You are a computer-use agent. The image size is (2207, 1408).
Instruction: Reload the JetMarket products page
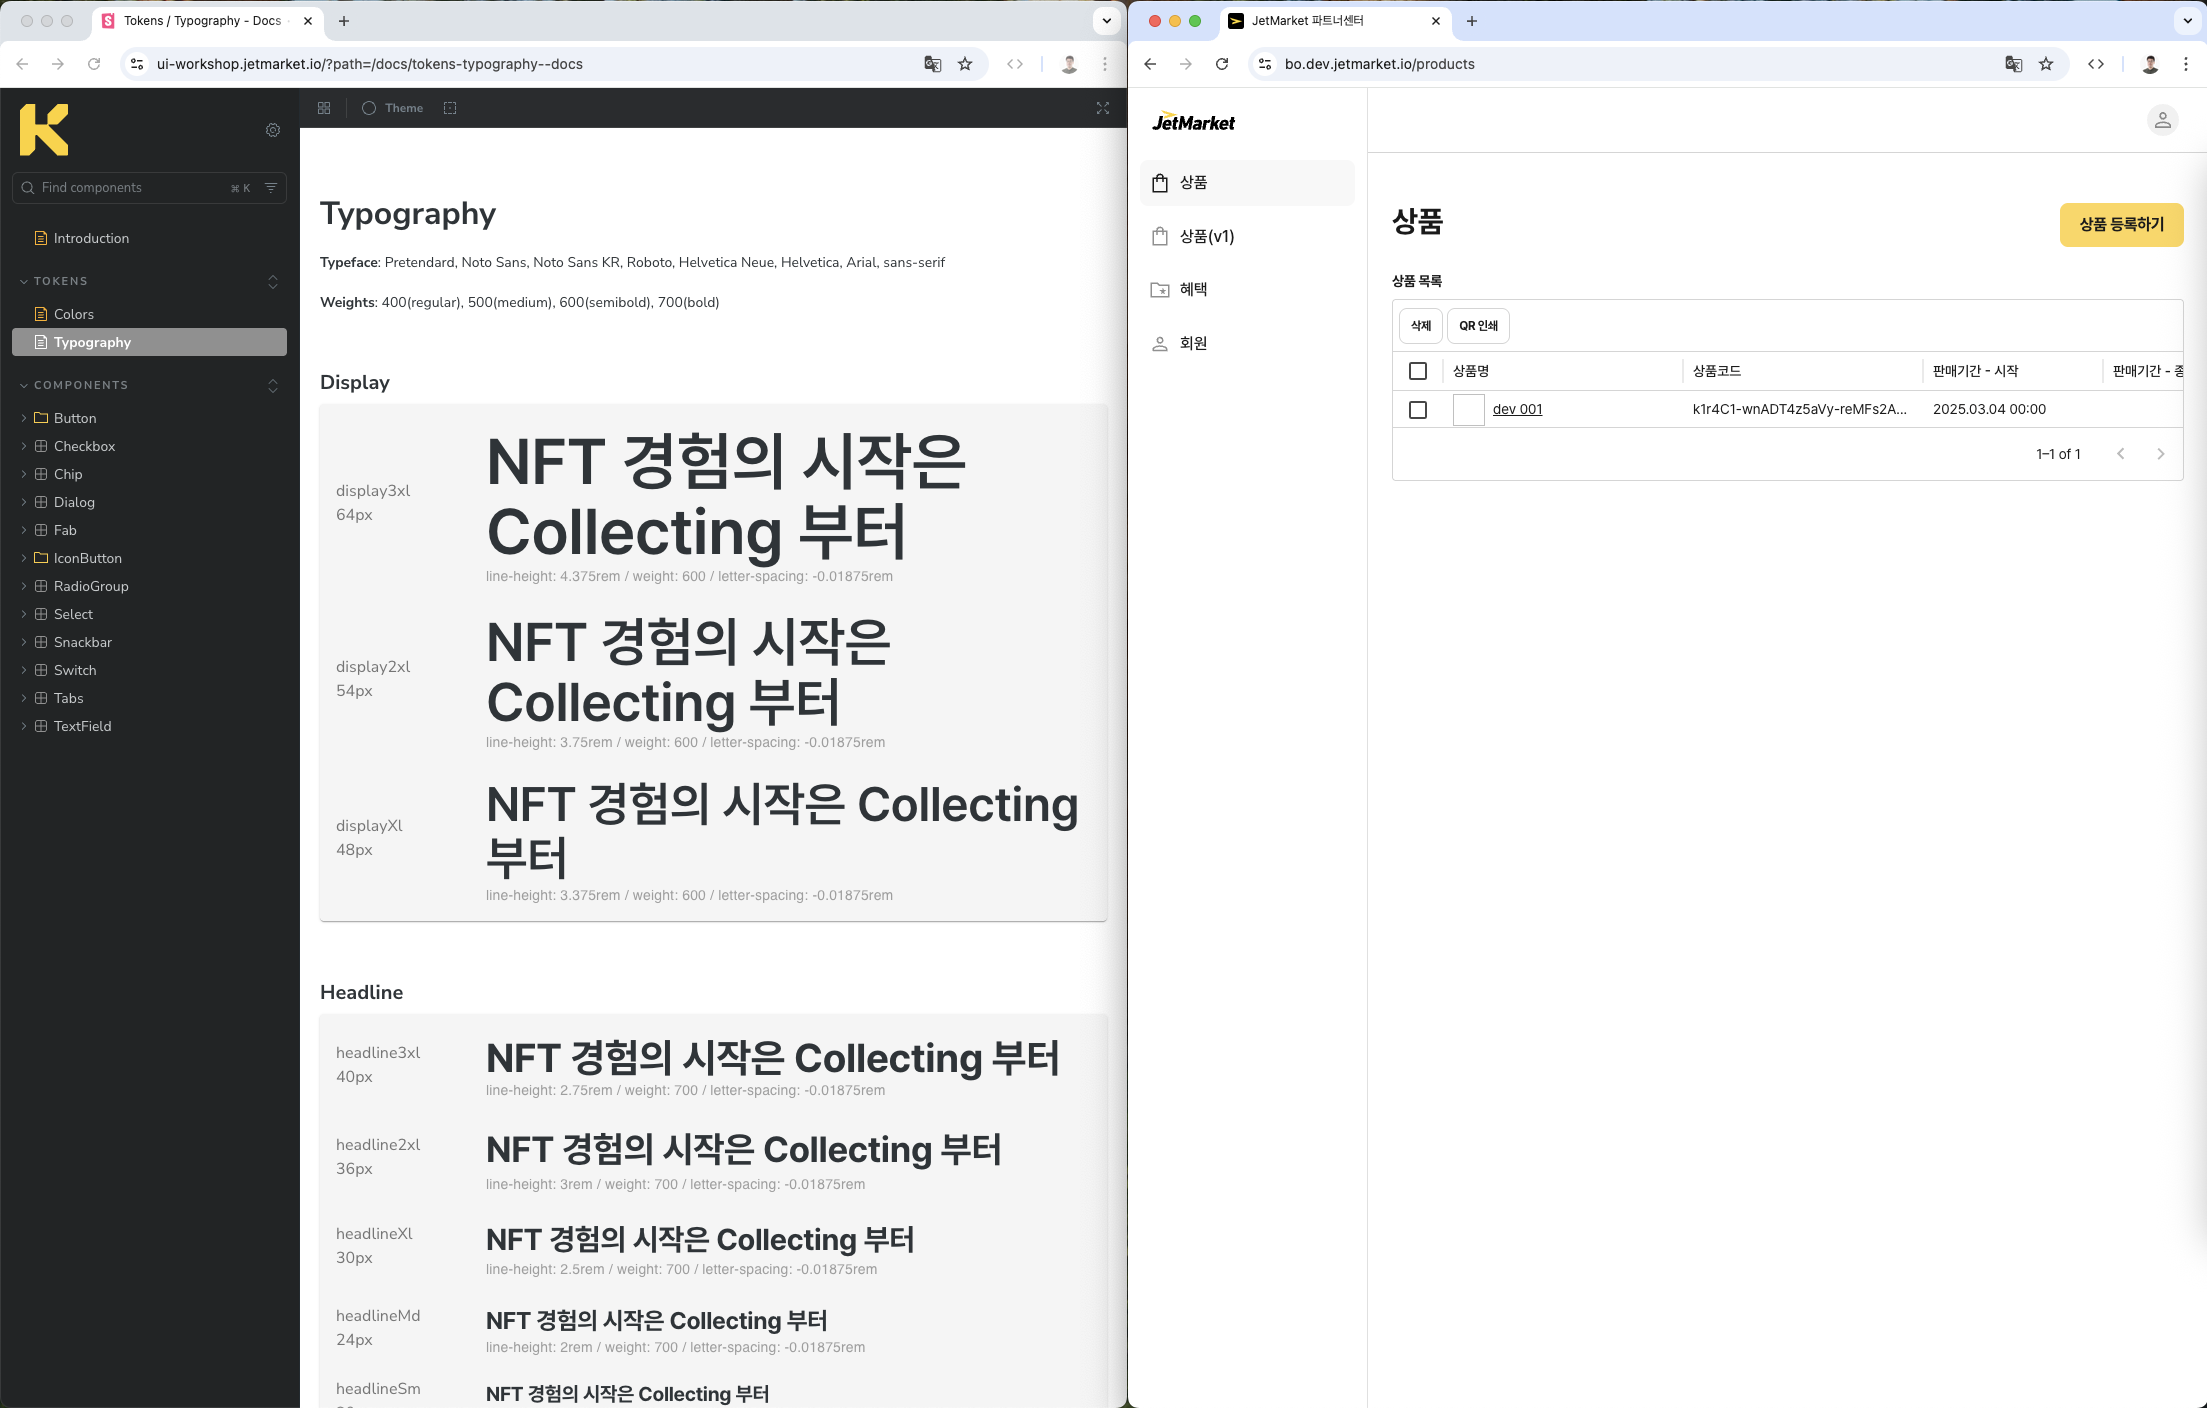coord(1222,64)
